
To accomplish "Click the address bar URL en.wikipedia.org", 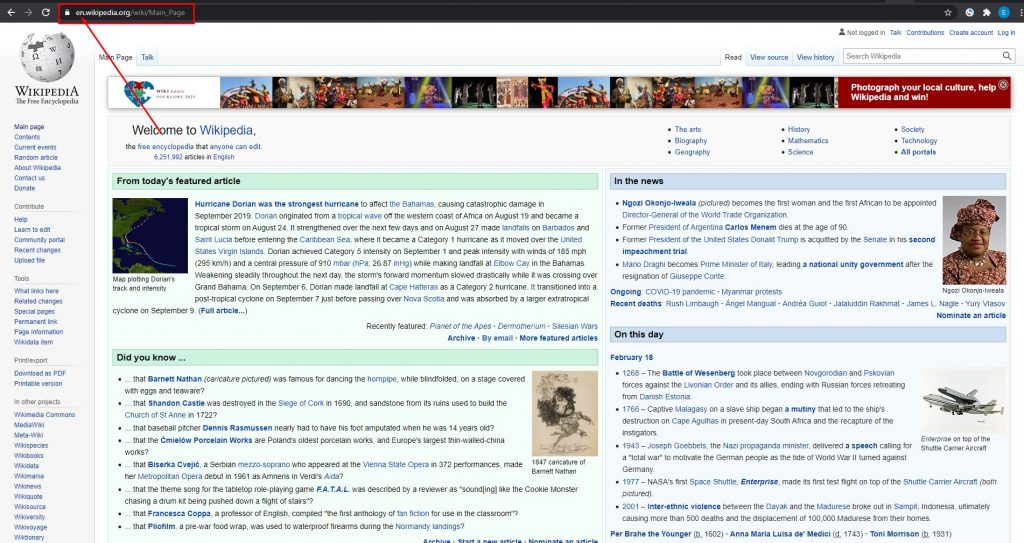I will coord(103,12).
